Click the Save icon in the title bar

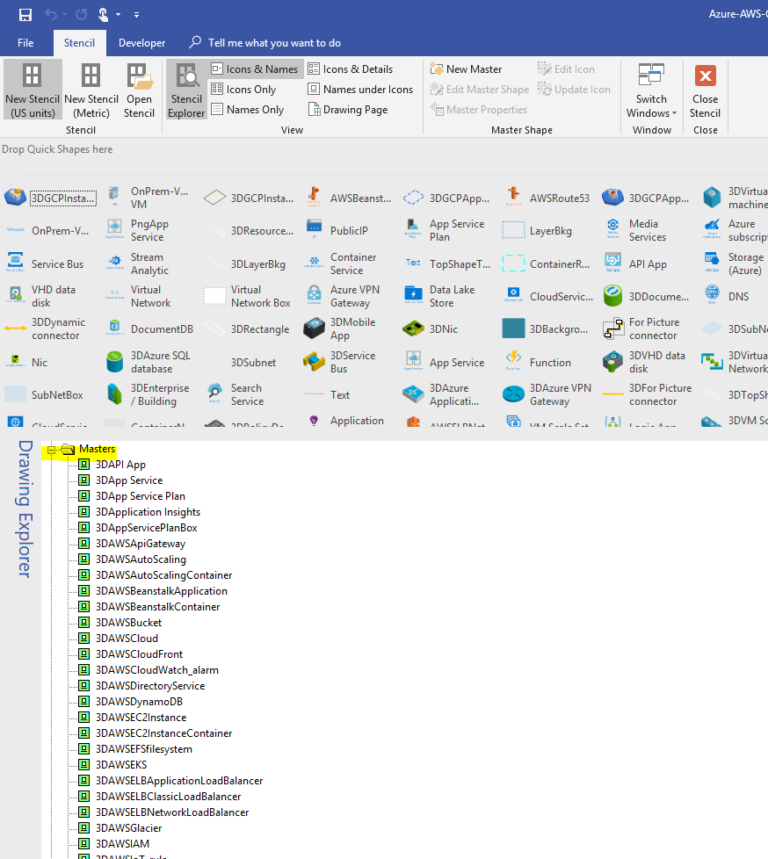(25, 15)
